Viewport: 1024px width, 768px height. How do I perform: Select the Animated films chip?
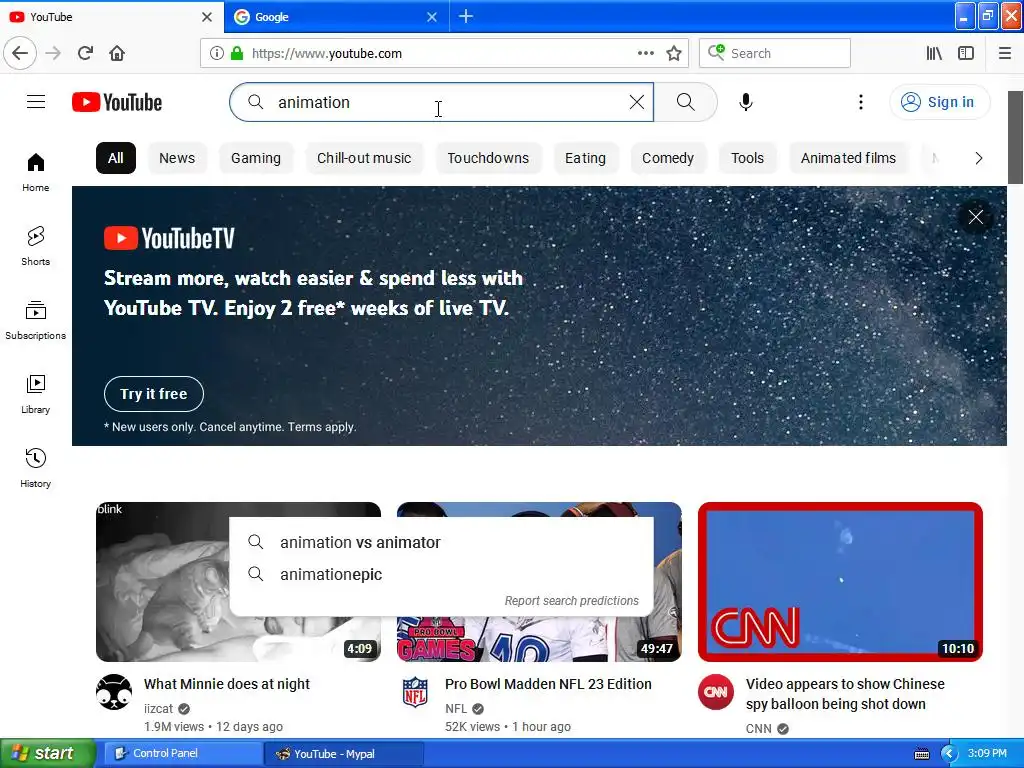click(848, 158)
